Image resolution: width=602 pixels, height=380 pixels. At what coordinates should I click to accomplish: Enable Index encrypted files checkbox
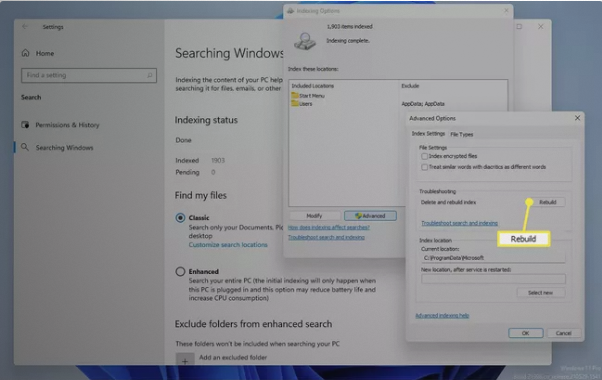(x=424, y=156)
